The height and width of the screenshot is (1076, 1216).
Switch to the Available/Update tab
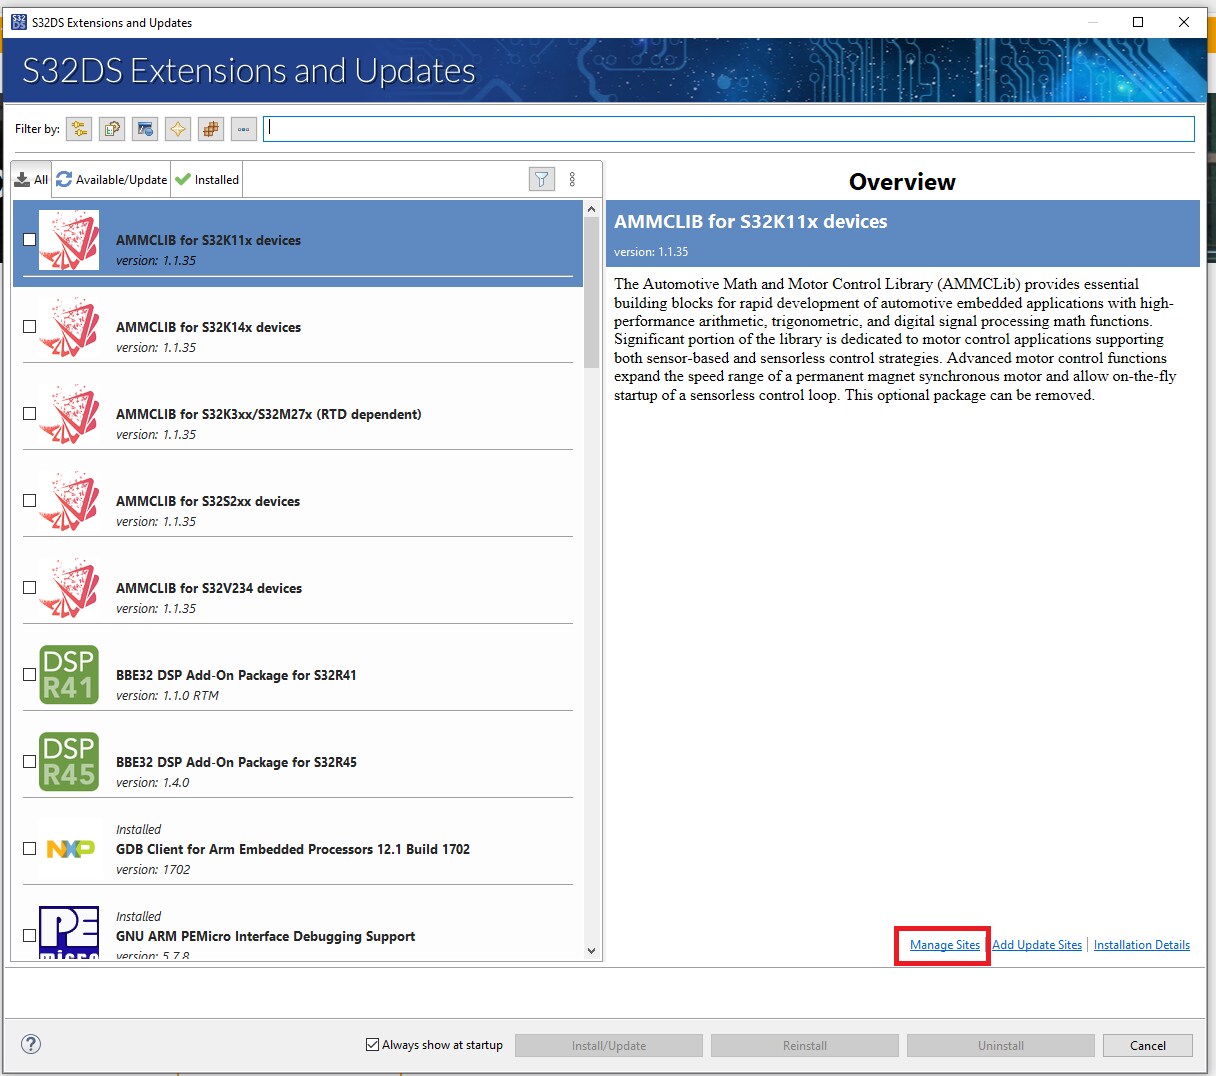point(110,179)
